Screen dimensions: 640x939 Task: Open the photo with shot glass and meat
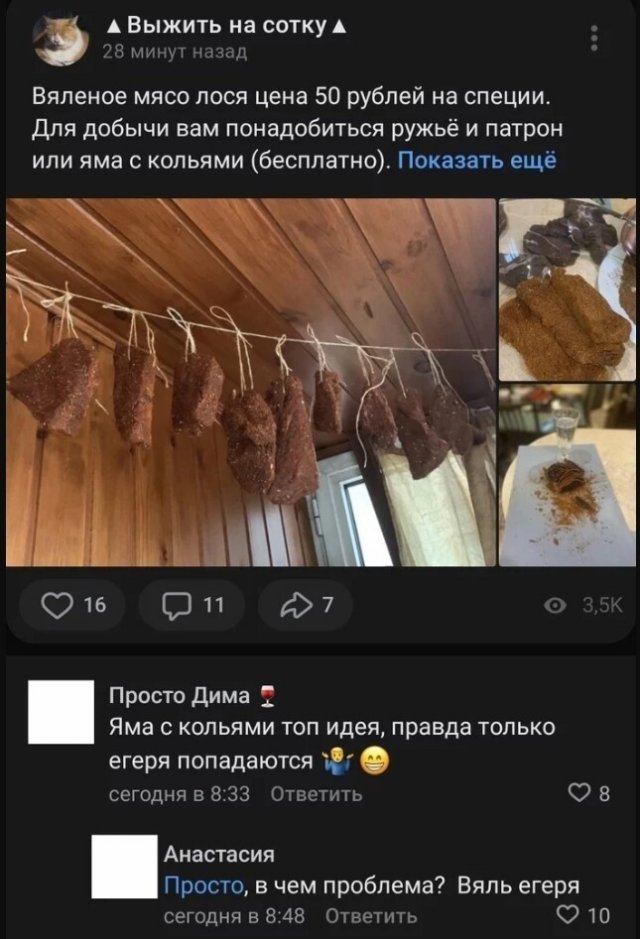coord(568,475)
